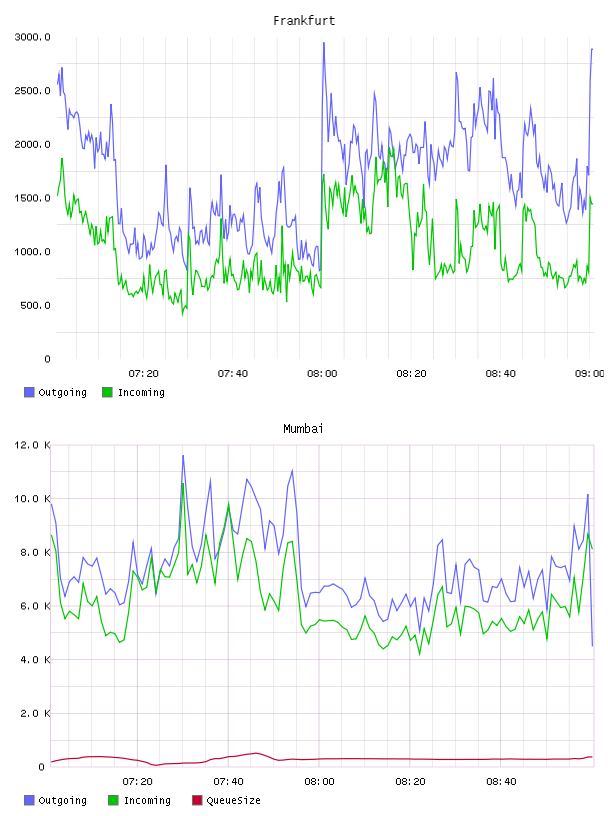Screen dimensions: 608x816
Task: Click the red QueueSize swatch in Mumbai legend
Action: tap(197, 800)
